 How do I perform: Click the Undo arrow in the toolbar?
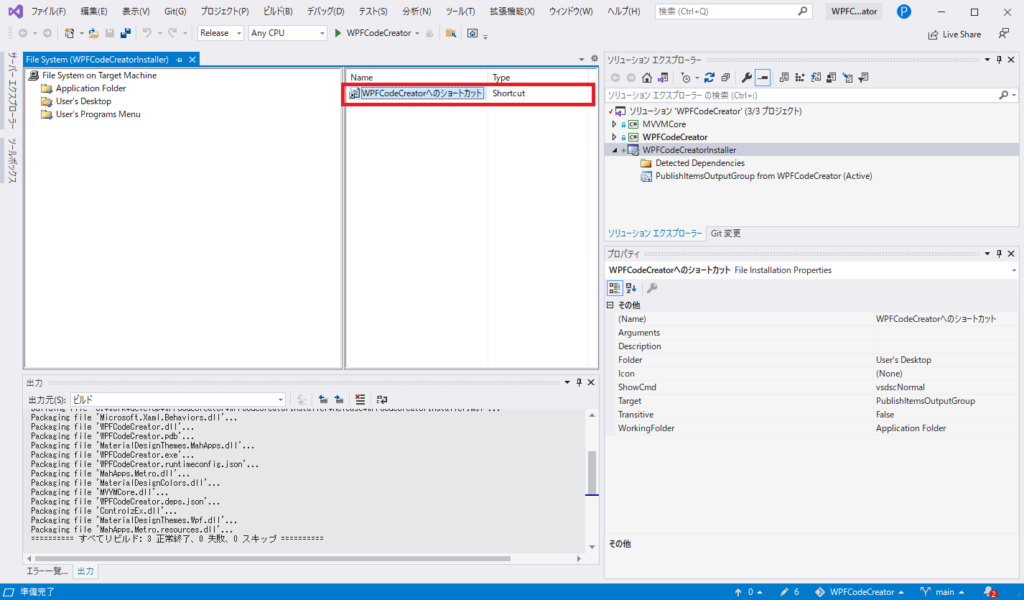pos(147,33)
